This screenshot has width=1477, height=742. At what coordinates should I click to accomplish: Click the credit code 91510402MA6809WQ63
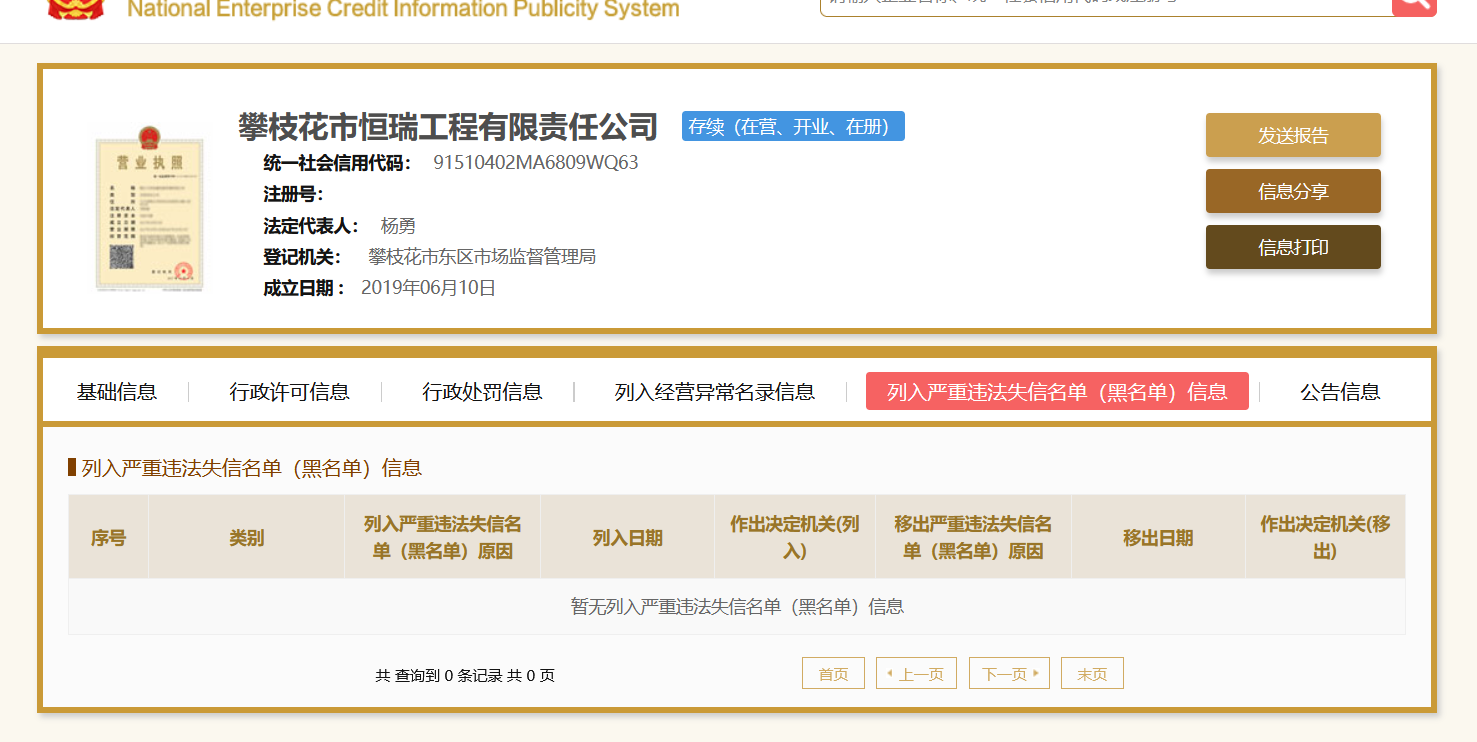(x=536, y=163)
